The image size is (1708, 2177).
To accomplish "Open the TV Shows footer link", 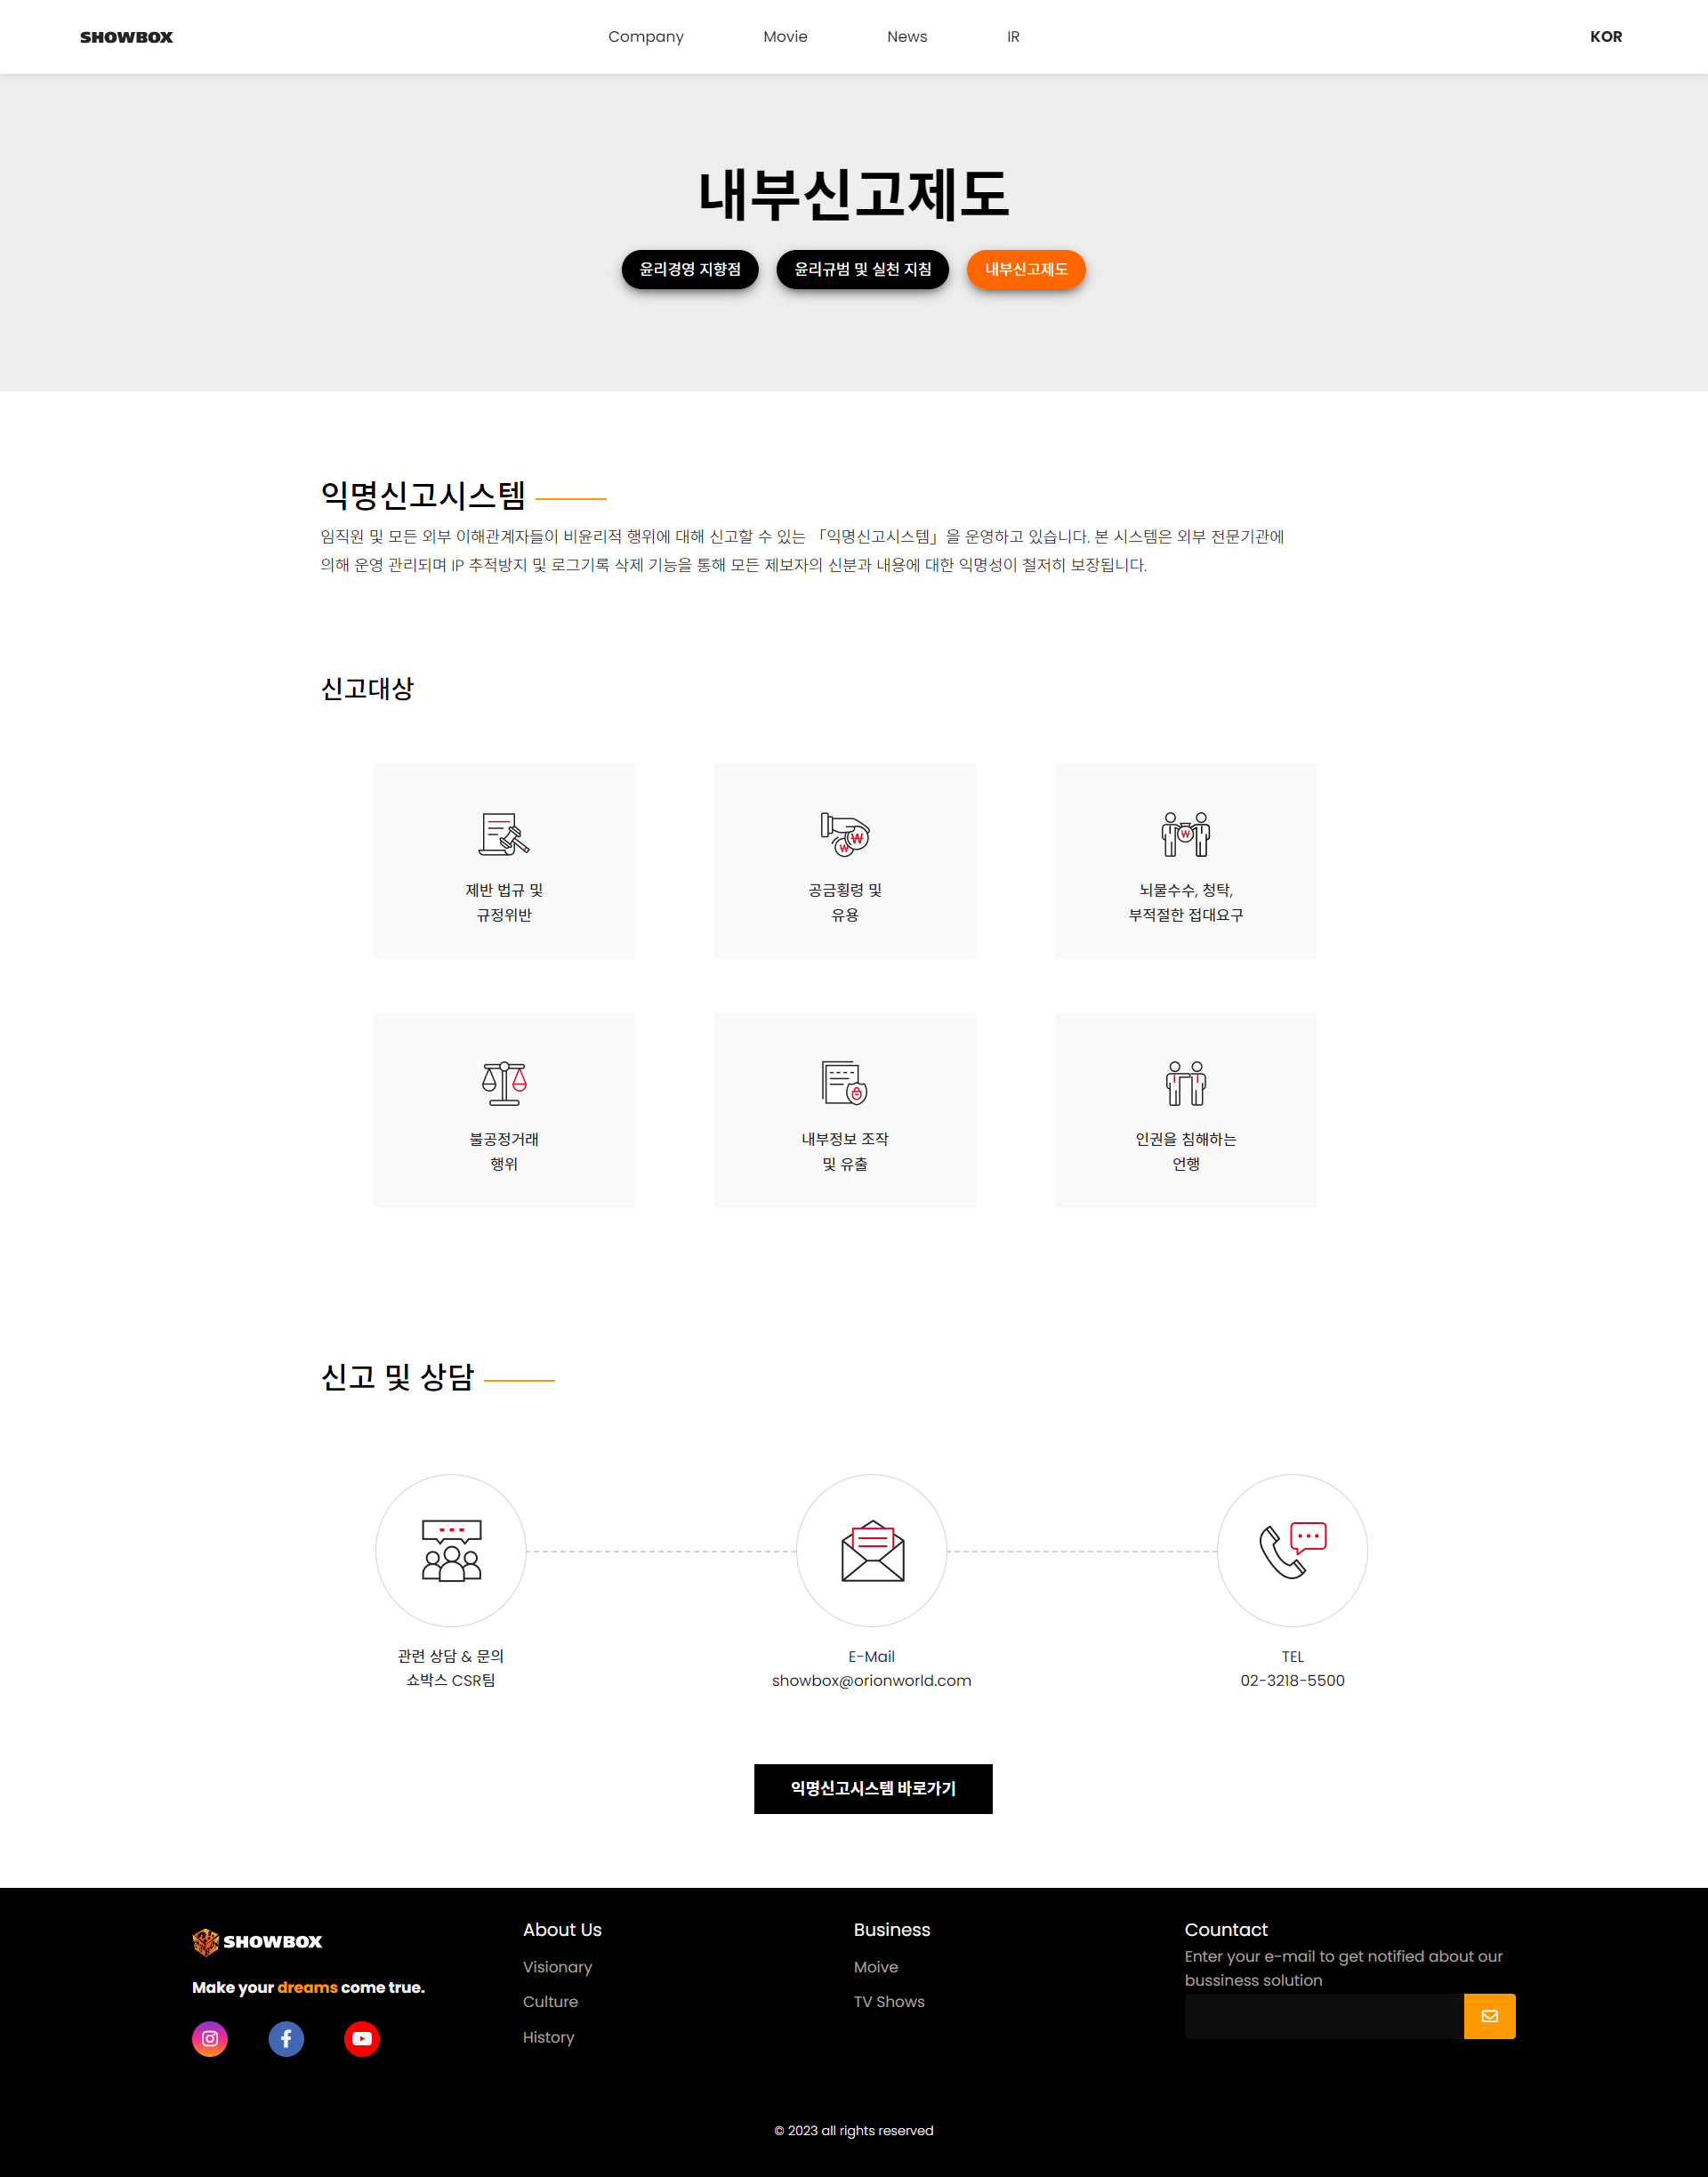I will (x=889, y=2002).
